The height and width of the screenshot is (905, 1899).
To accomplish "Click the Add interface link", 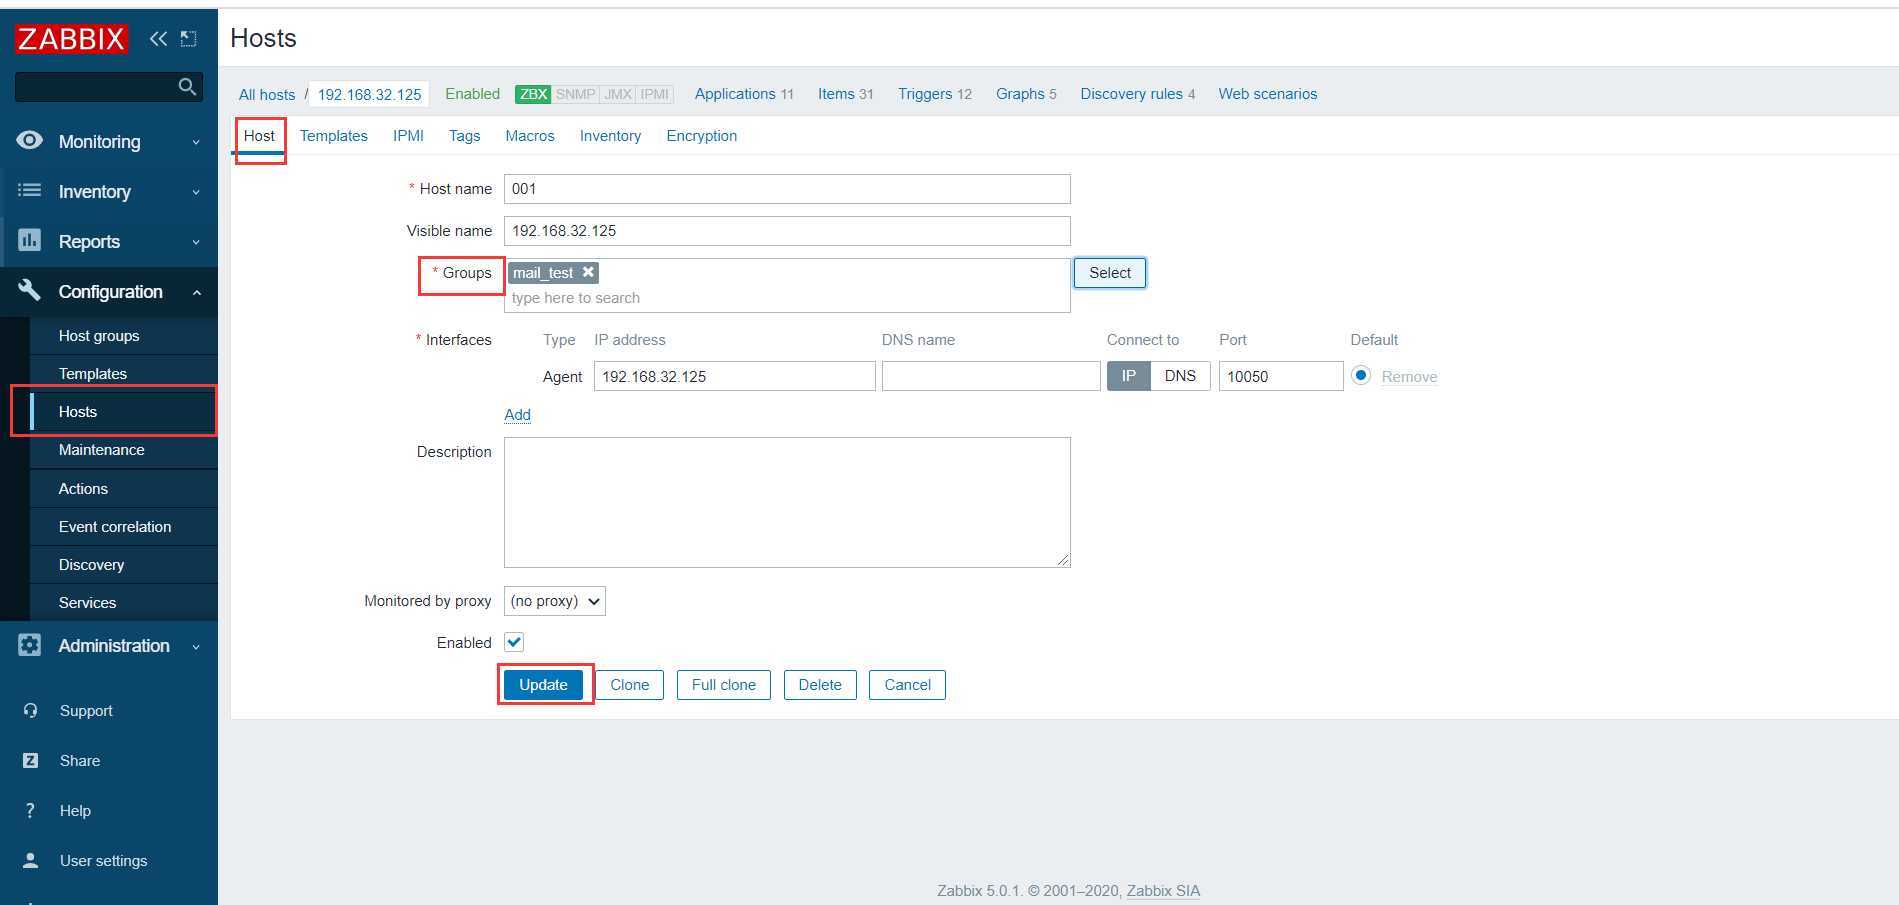I will coord(517,415).
